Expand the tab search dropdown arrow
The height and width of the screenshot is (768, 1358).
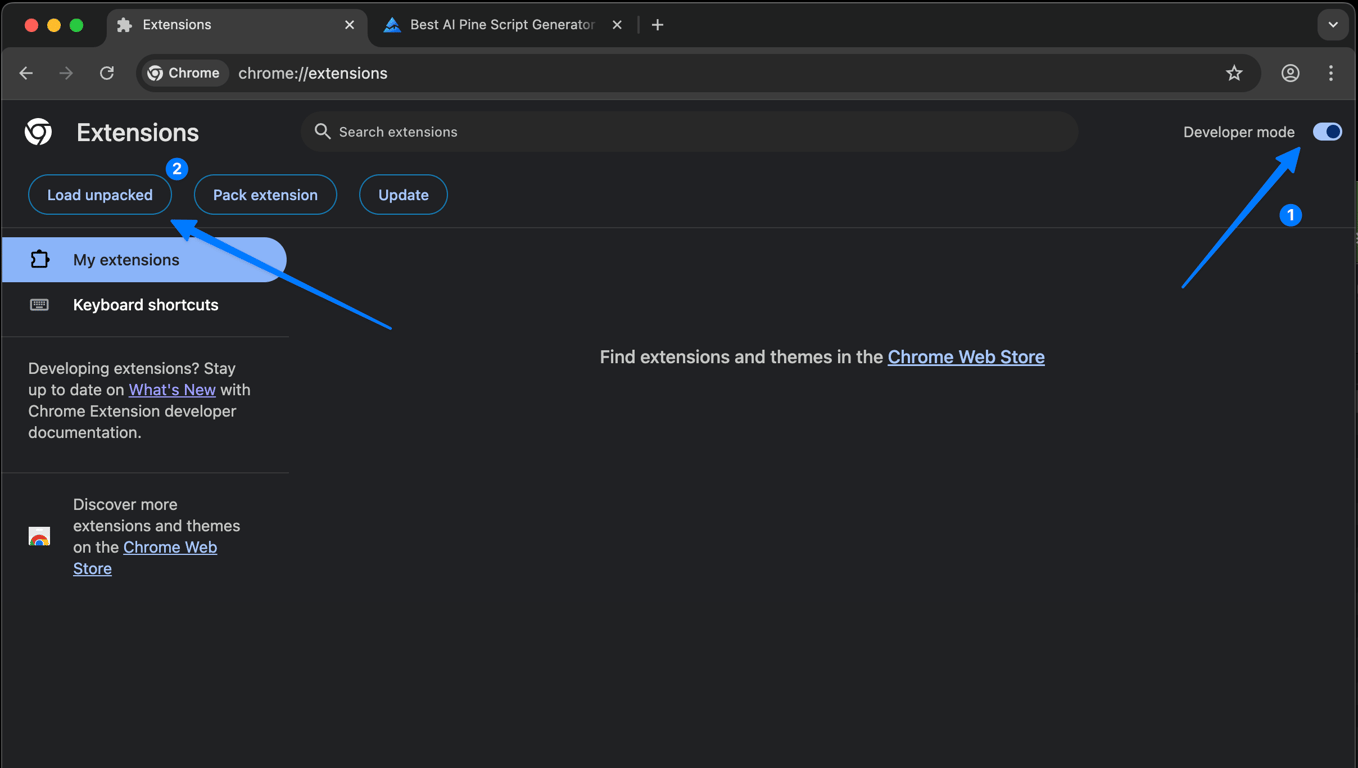tap(1332, 25)
